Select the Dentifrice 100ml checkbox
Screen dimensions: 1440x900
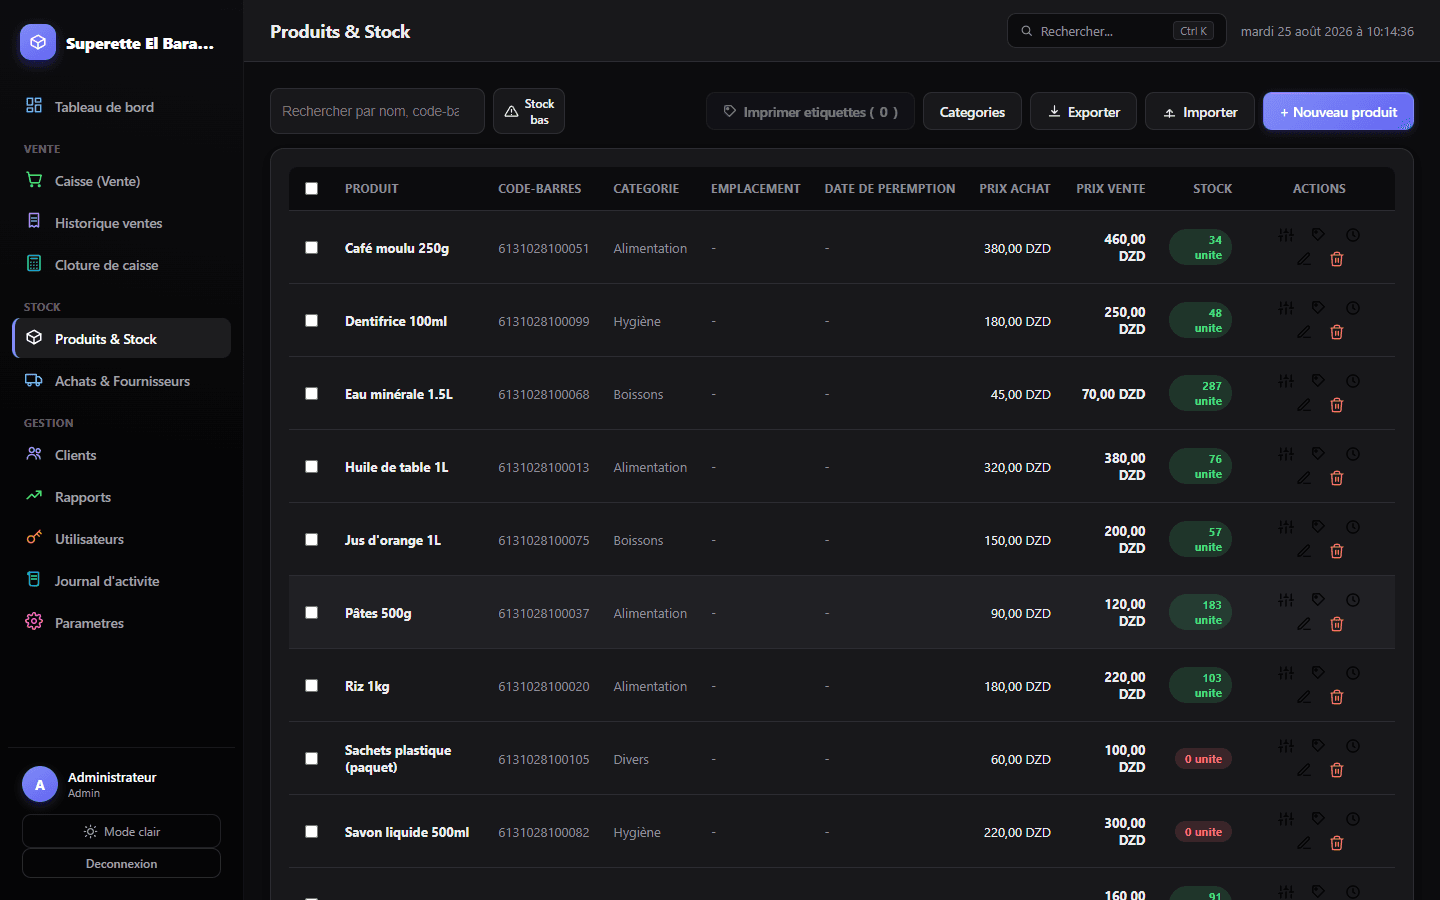[x=311, y=320]
